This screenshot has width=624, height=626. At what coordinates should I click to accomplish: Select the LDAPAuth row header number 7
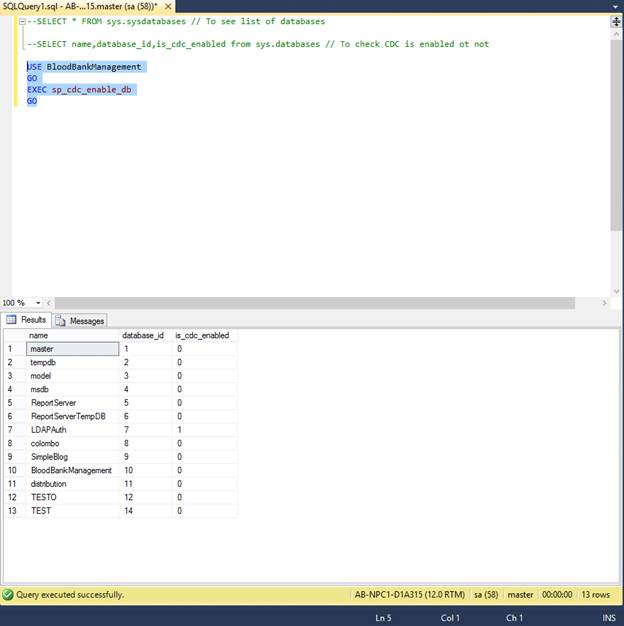(x=11, y=429)
